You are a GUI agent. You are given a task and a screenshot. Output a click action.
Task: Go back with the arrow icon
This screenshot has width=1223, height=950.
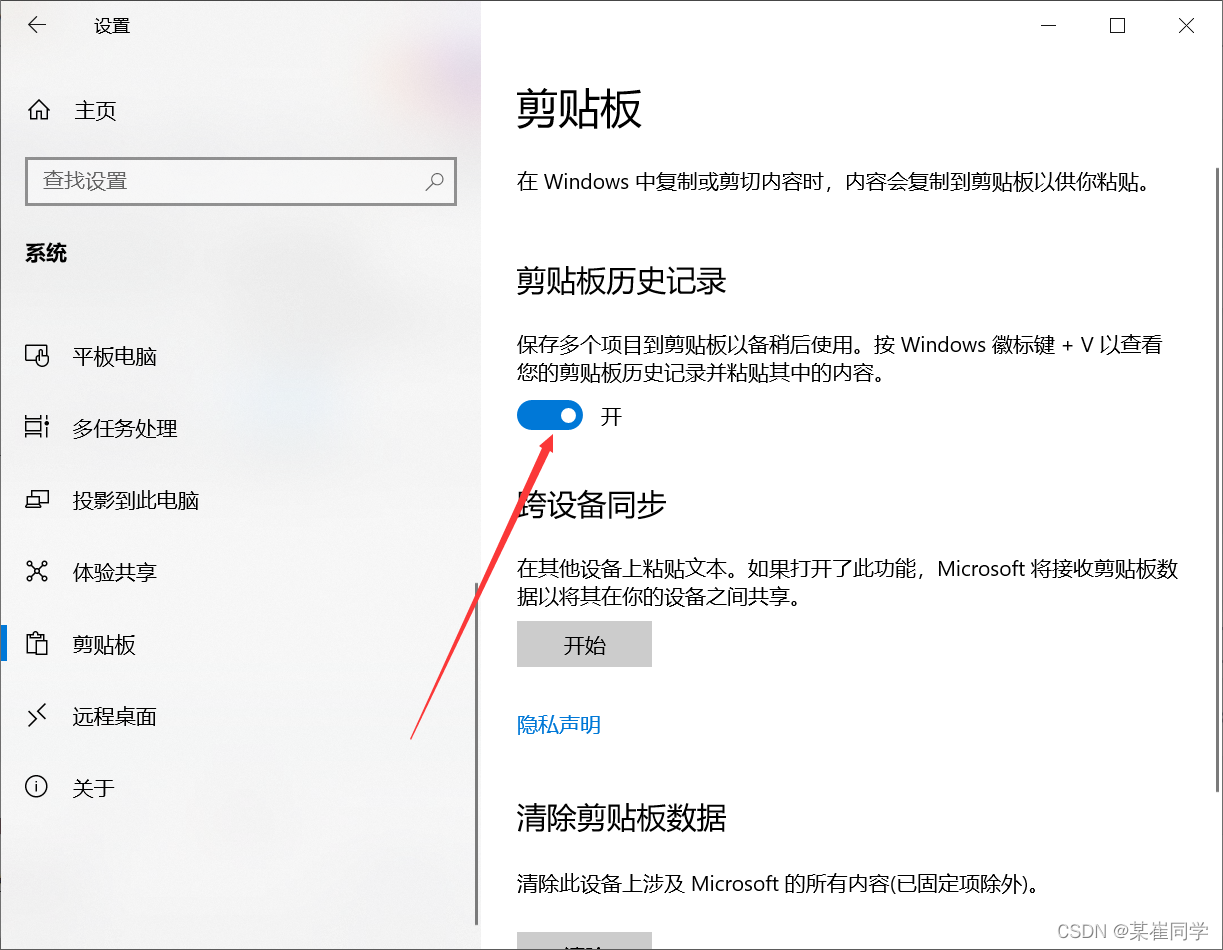pyautogui.click(x=37, y=26)
